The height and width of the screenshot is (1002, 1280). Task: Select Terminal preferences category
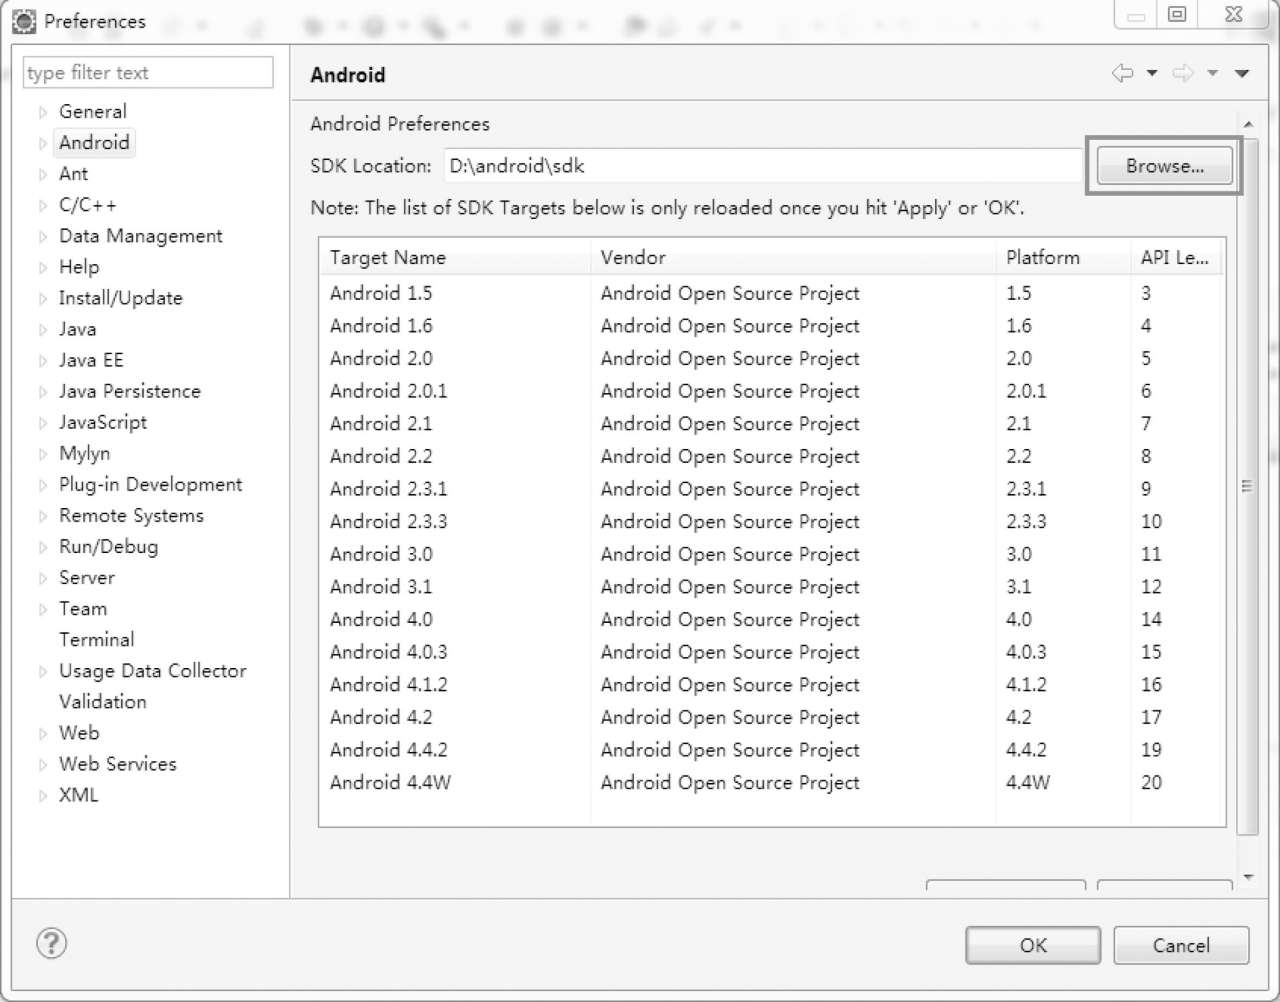[x=96, y=639]
